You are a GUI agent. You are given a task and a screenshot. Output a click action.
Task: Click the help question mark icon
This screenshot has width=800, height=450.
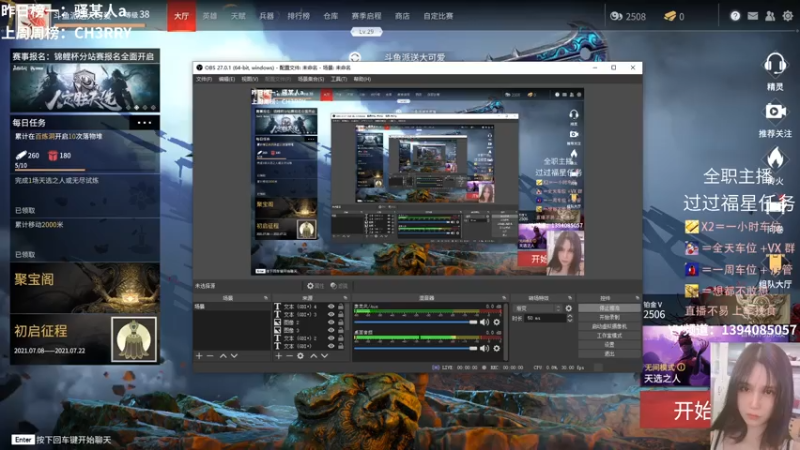tap(735, 16)
